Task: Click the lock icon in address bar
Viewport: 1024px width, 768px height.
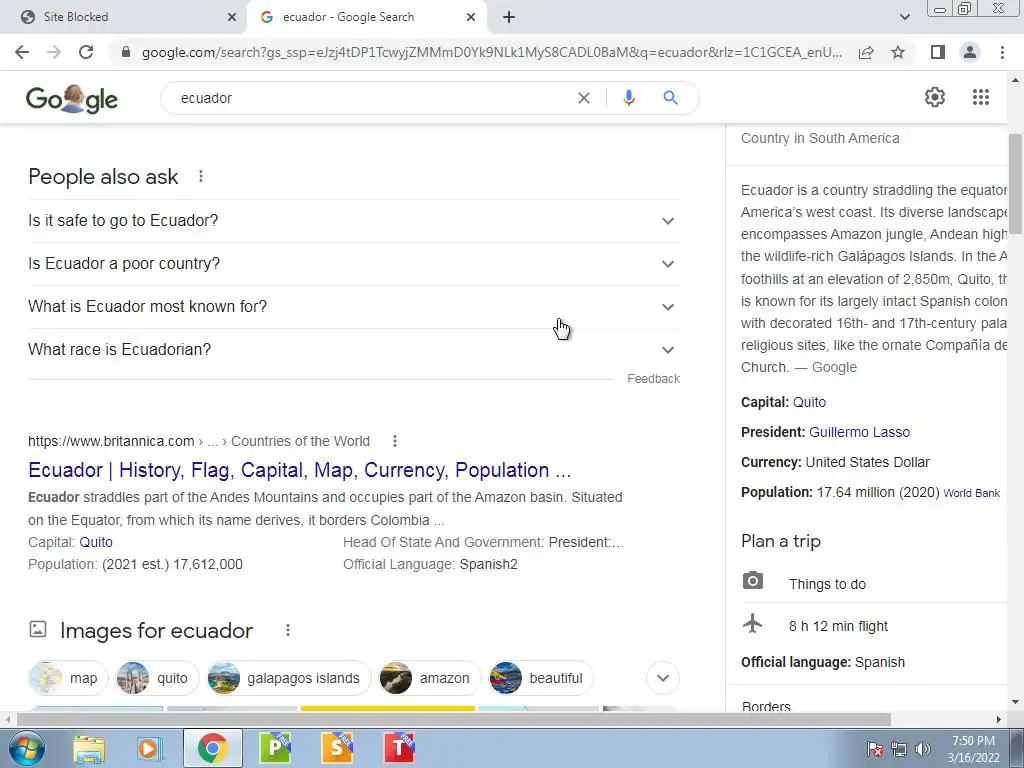Action: point(126,52)
